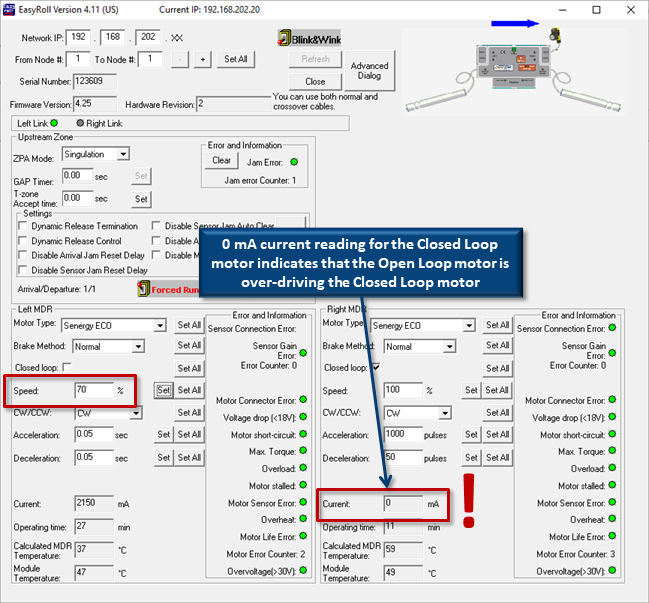Click the Forced Run icon
Image resolution: width=649 pixels, height=603 pixels.
[143, 288]
